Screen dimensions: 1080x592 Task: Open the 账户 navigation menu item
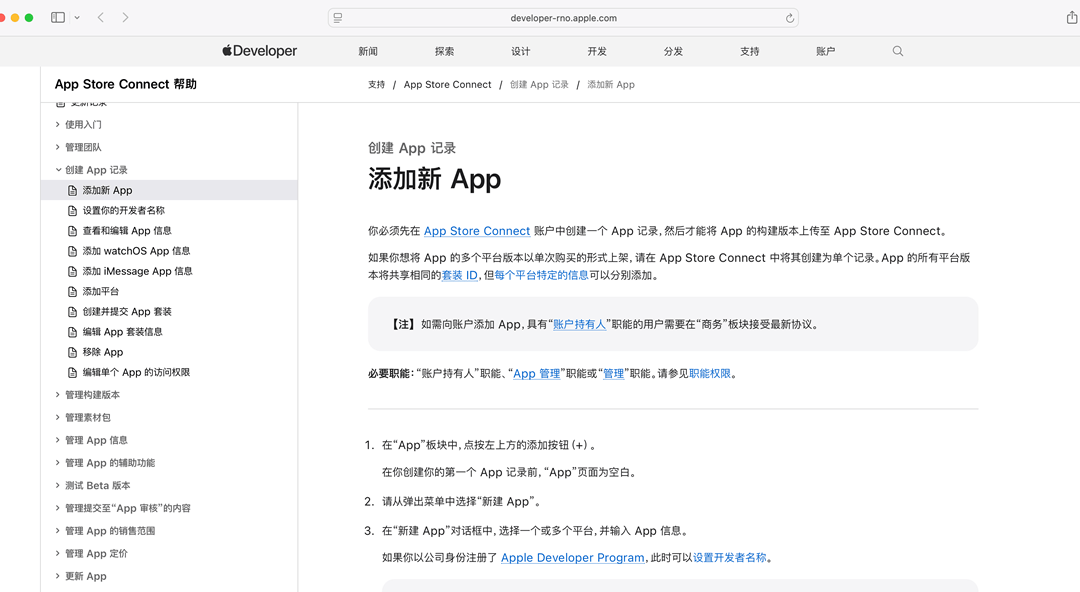(x=825, y=51)
